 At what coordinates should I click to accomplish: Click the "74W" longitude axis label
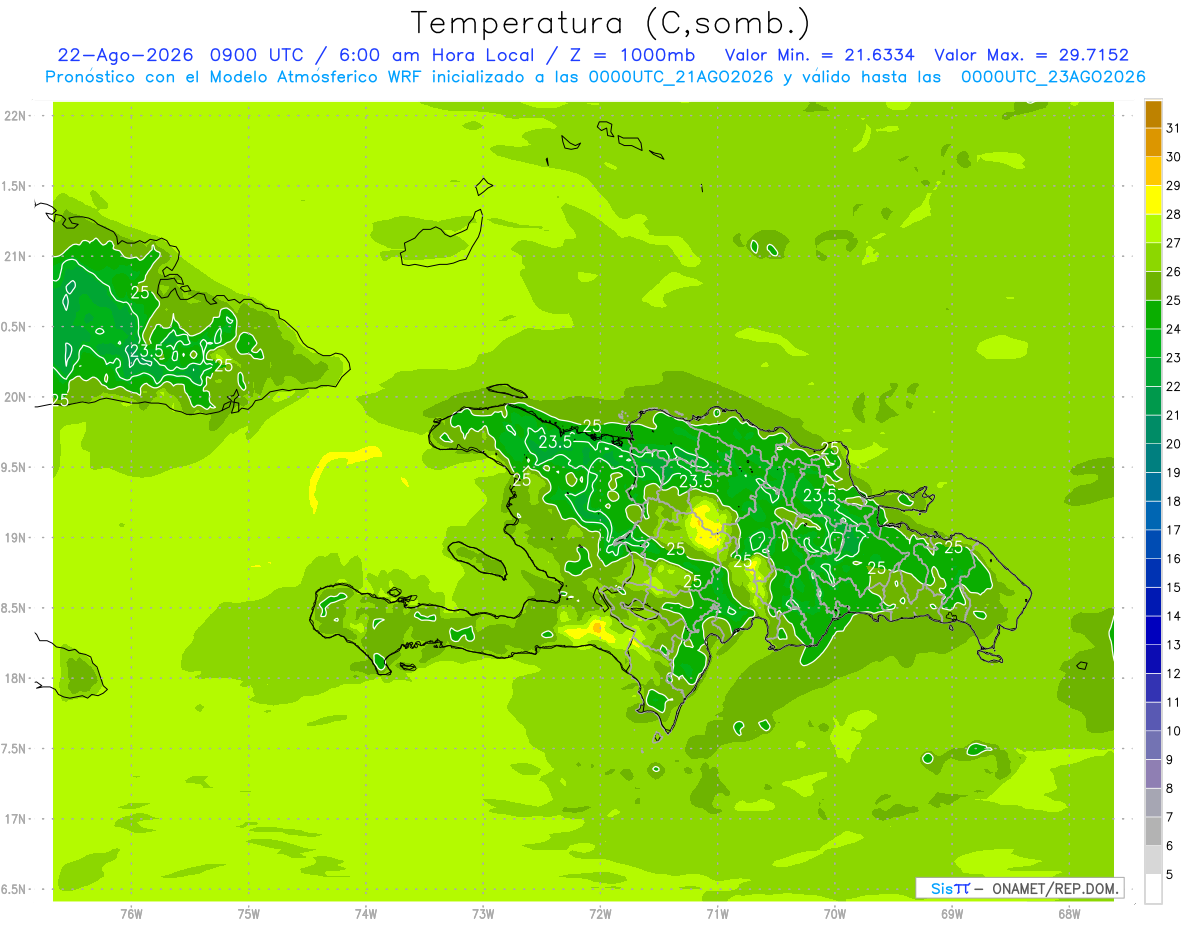point(366,914)
